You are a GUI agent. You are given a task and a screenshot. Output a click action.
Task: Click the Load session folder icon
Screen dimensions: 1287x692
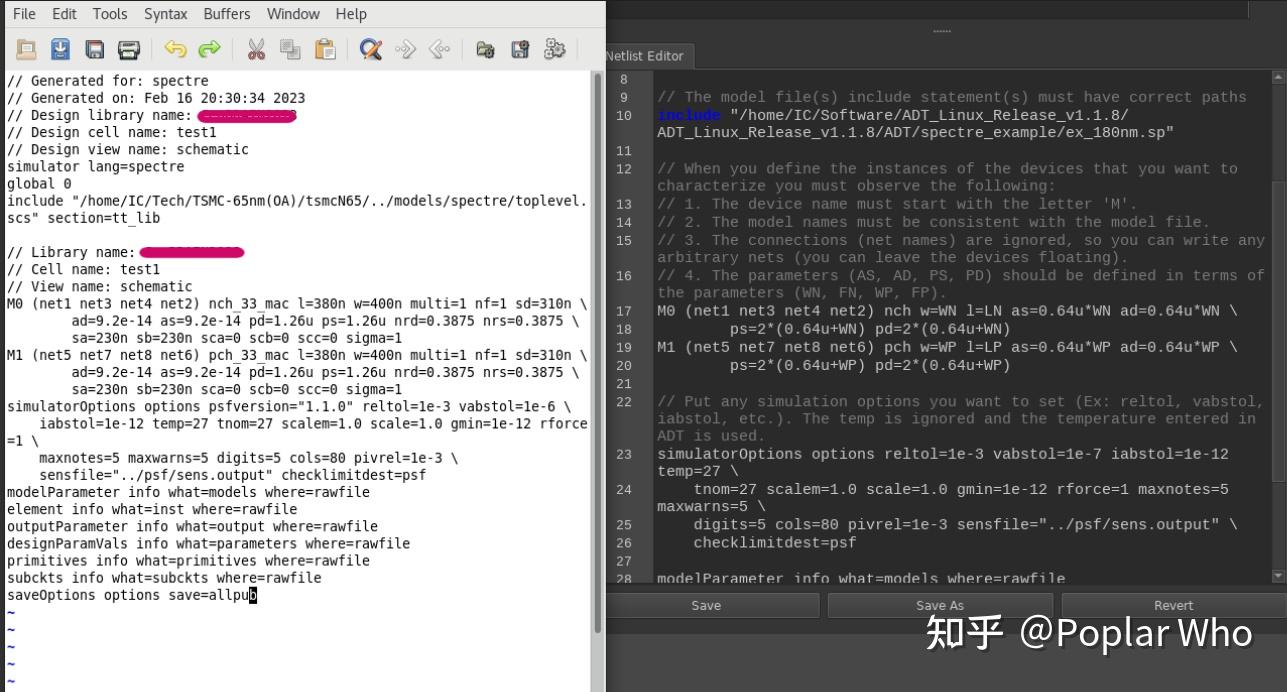(x=486, y=49)
